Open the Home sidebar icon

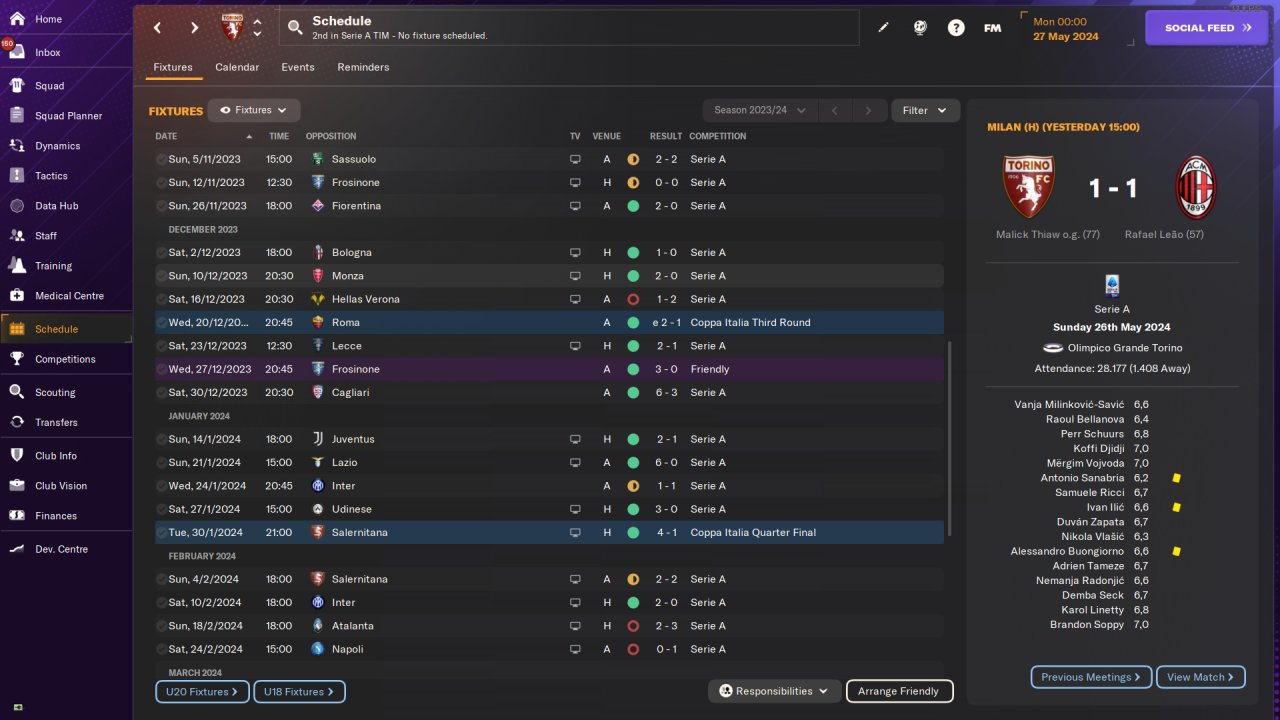point(17,19)
